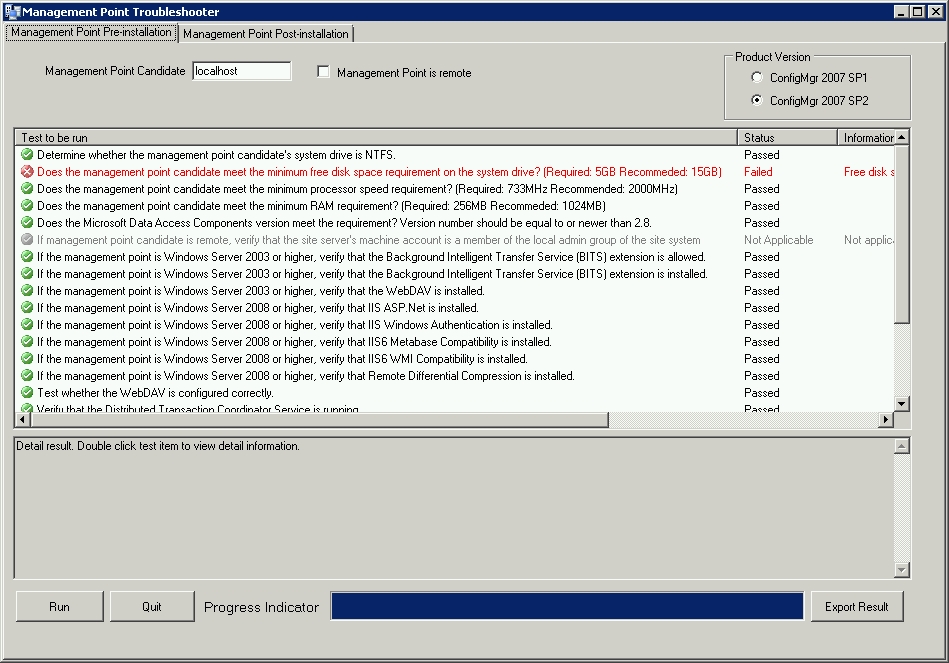Click the Progress Indicator bar
This screenshot has height=663, width=949.
tap(567, 606)
